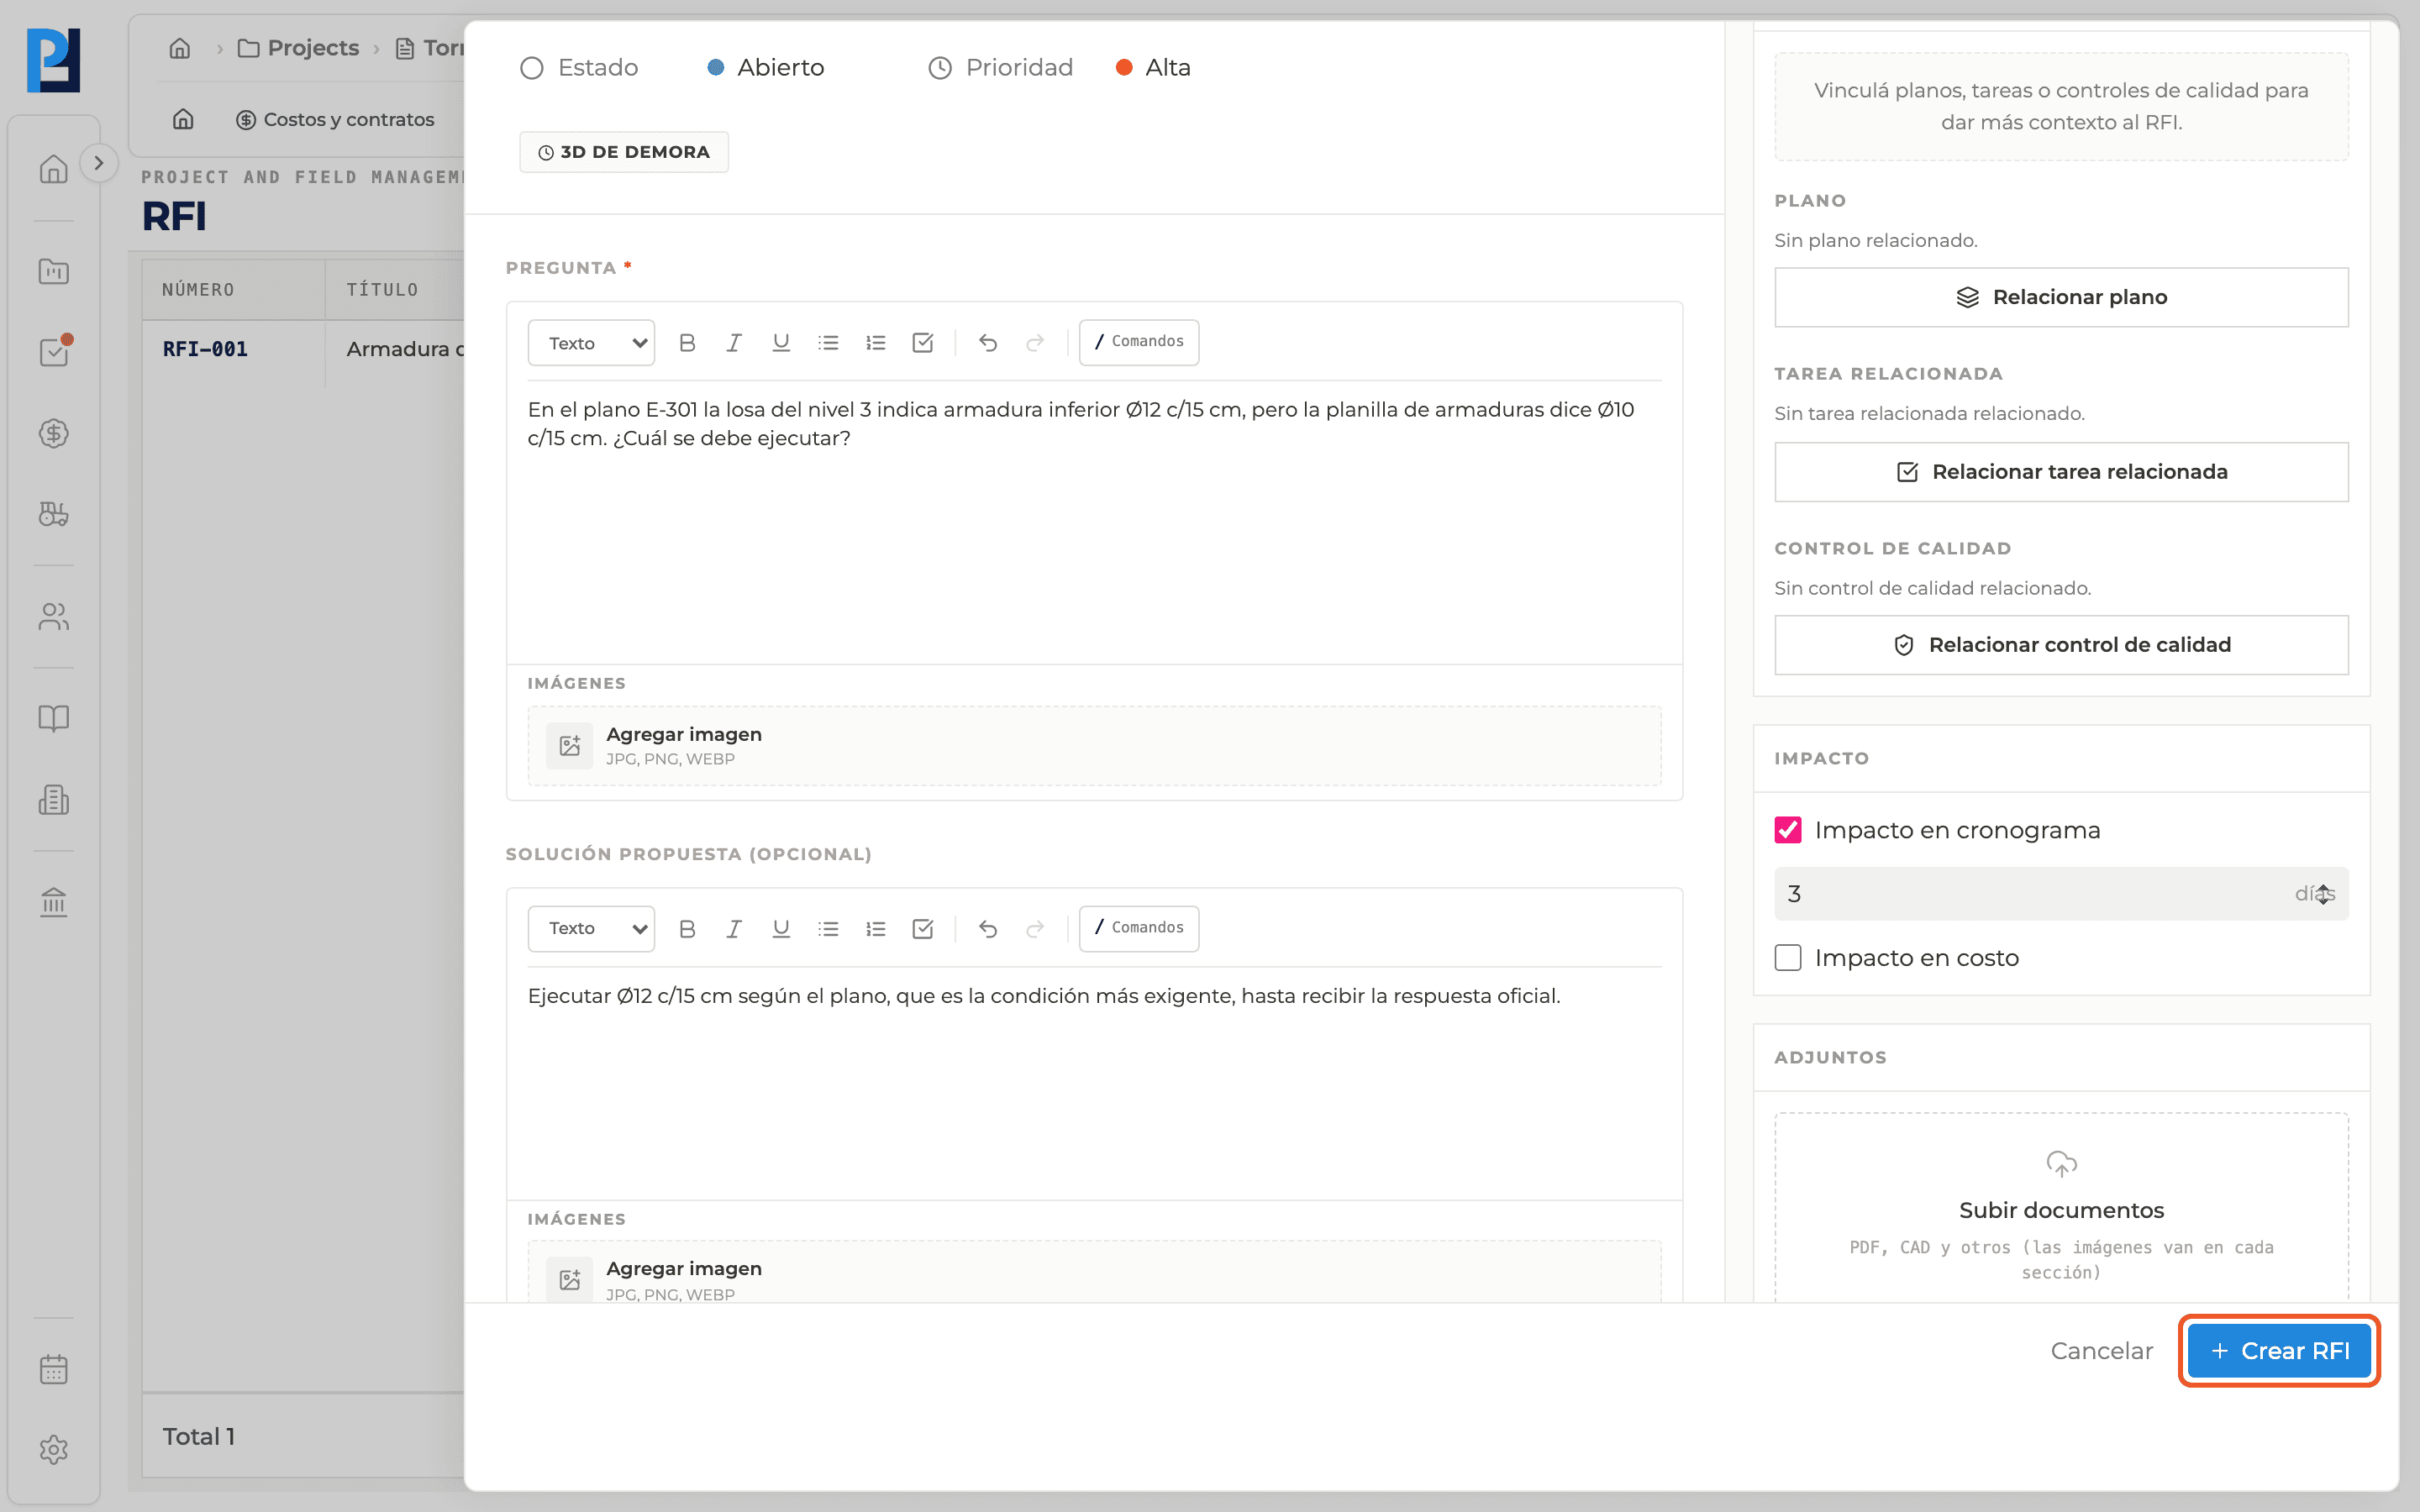Open the sidebar calendar icon

(54, 1369)
